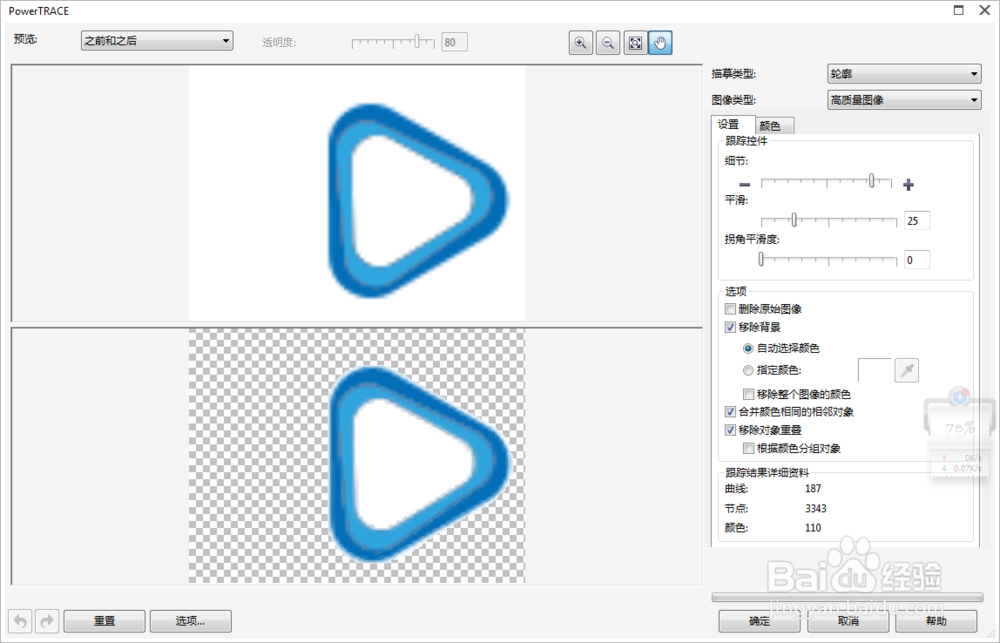Click the 透明度 value field showing 80
The width and height of the screenshot is (1000, 643).
coord(455,42)
